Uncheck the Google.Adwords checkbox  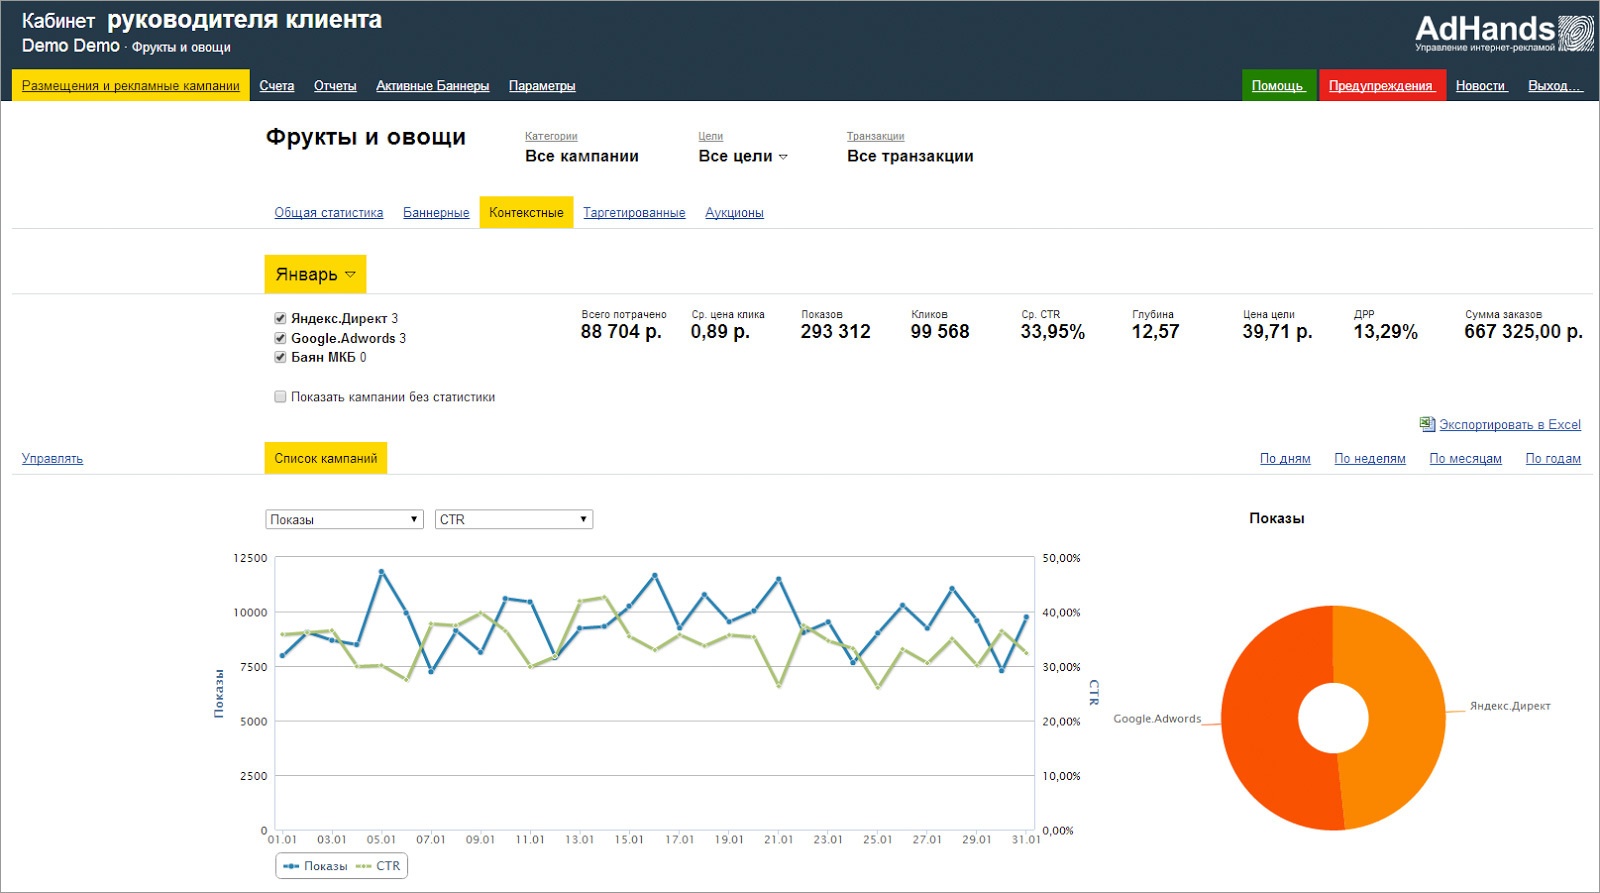(x=280, y=338)
